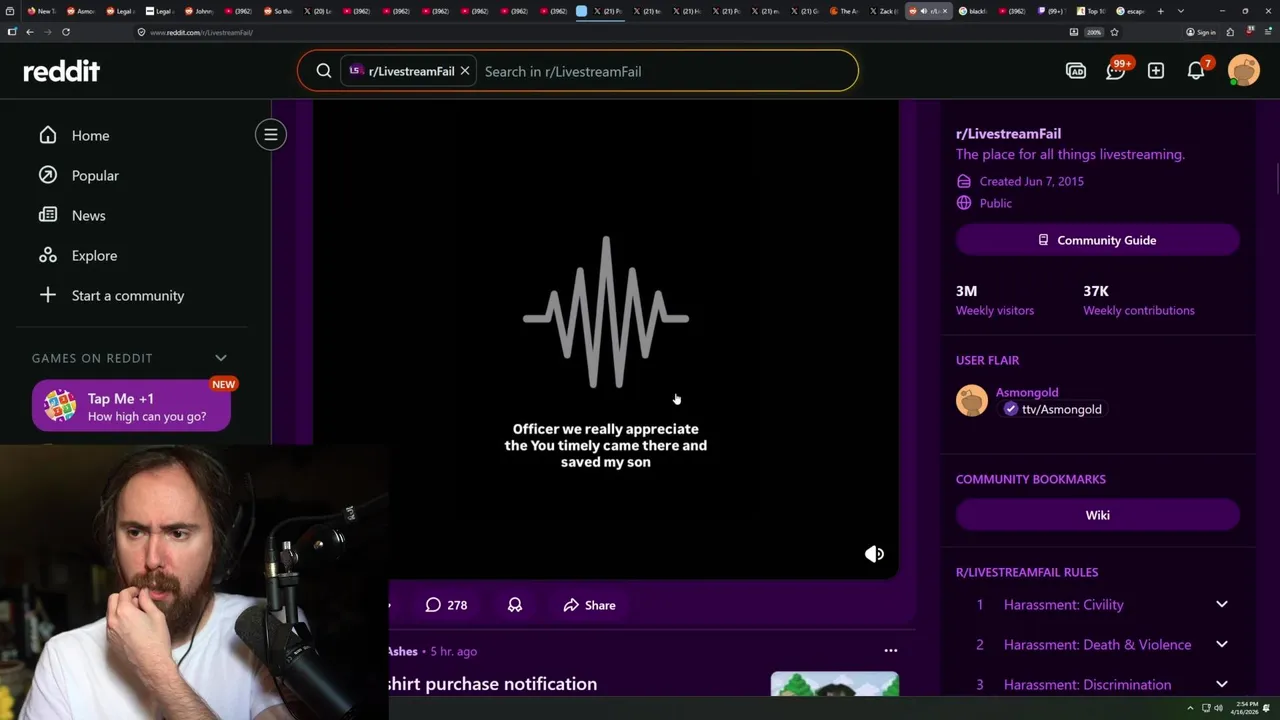Open the Community Guide

1098,240
